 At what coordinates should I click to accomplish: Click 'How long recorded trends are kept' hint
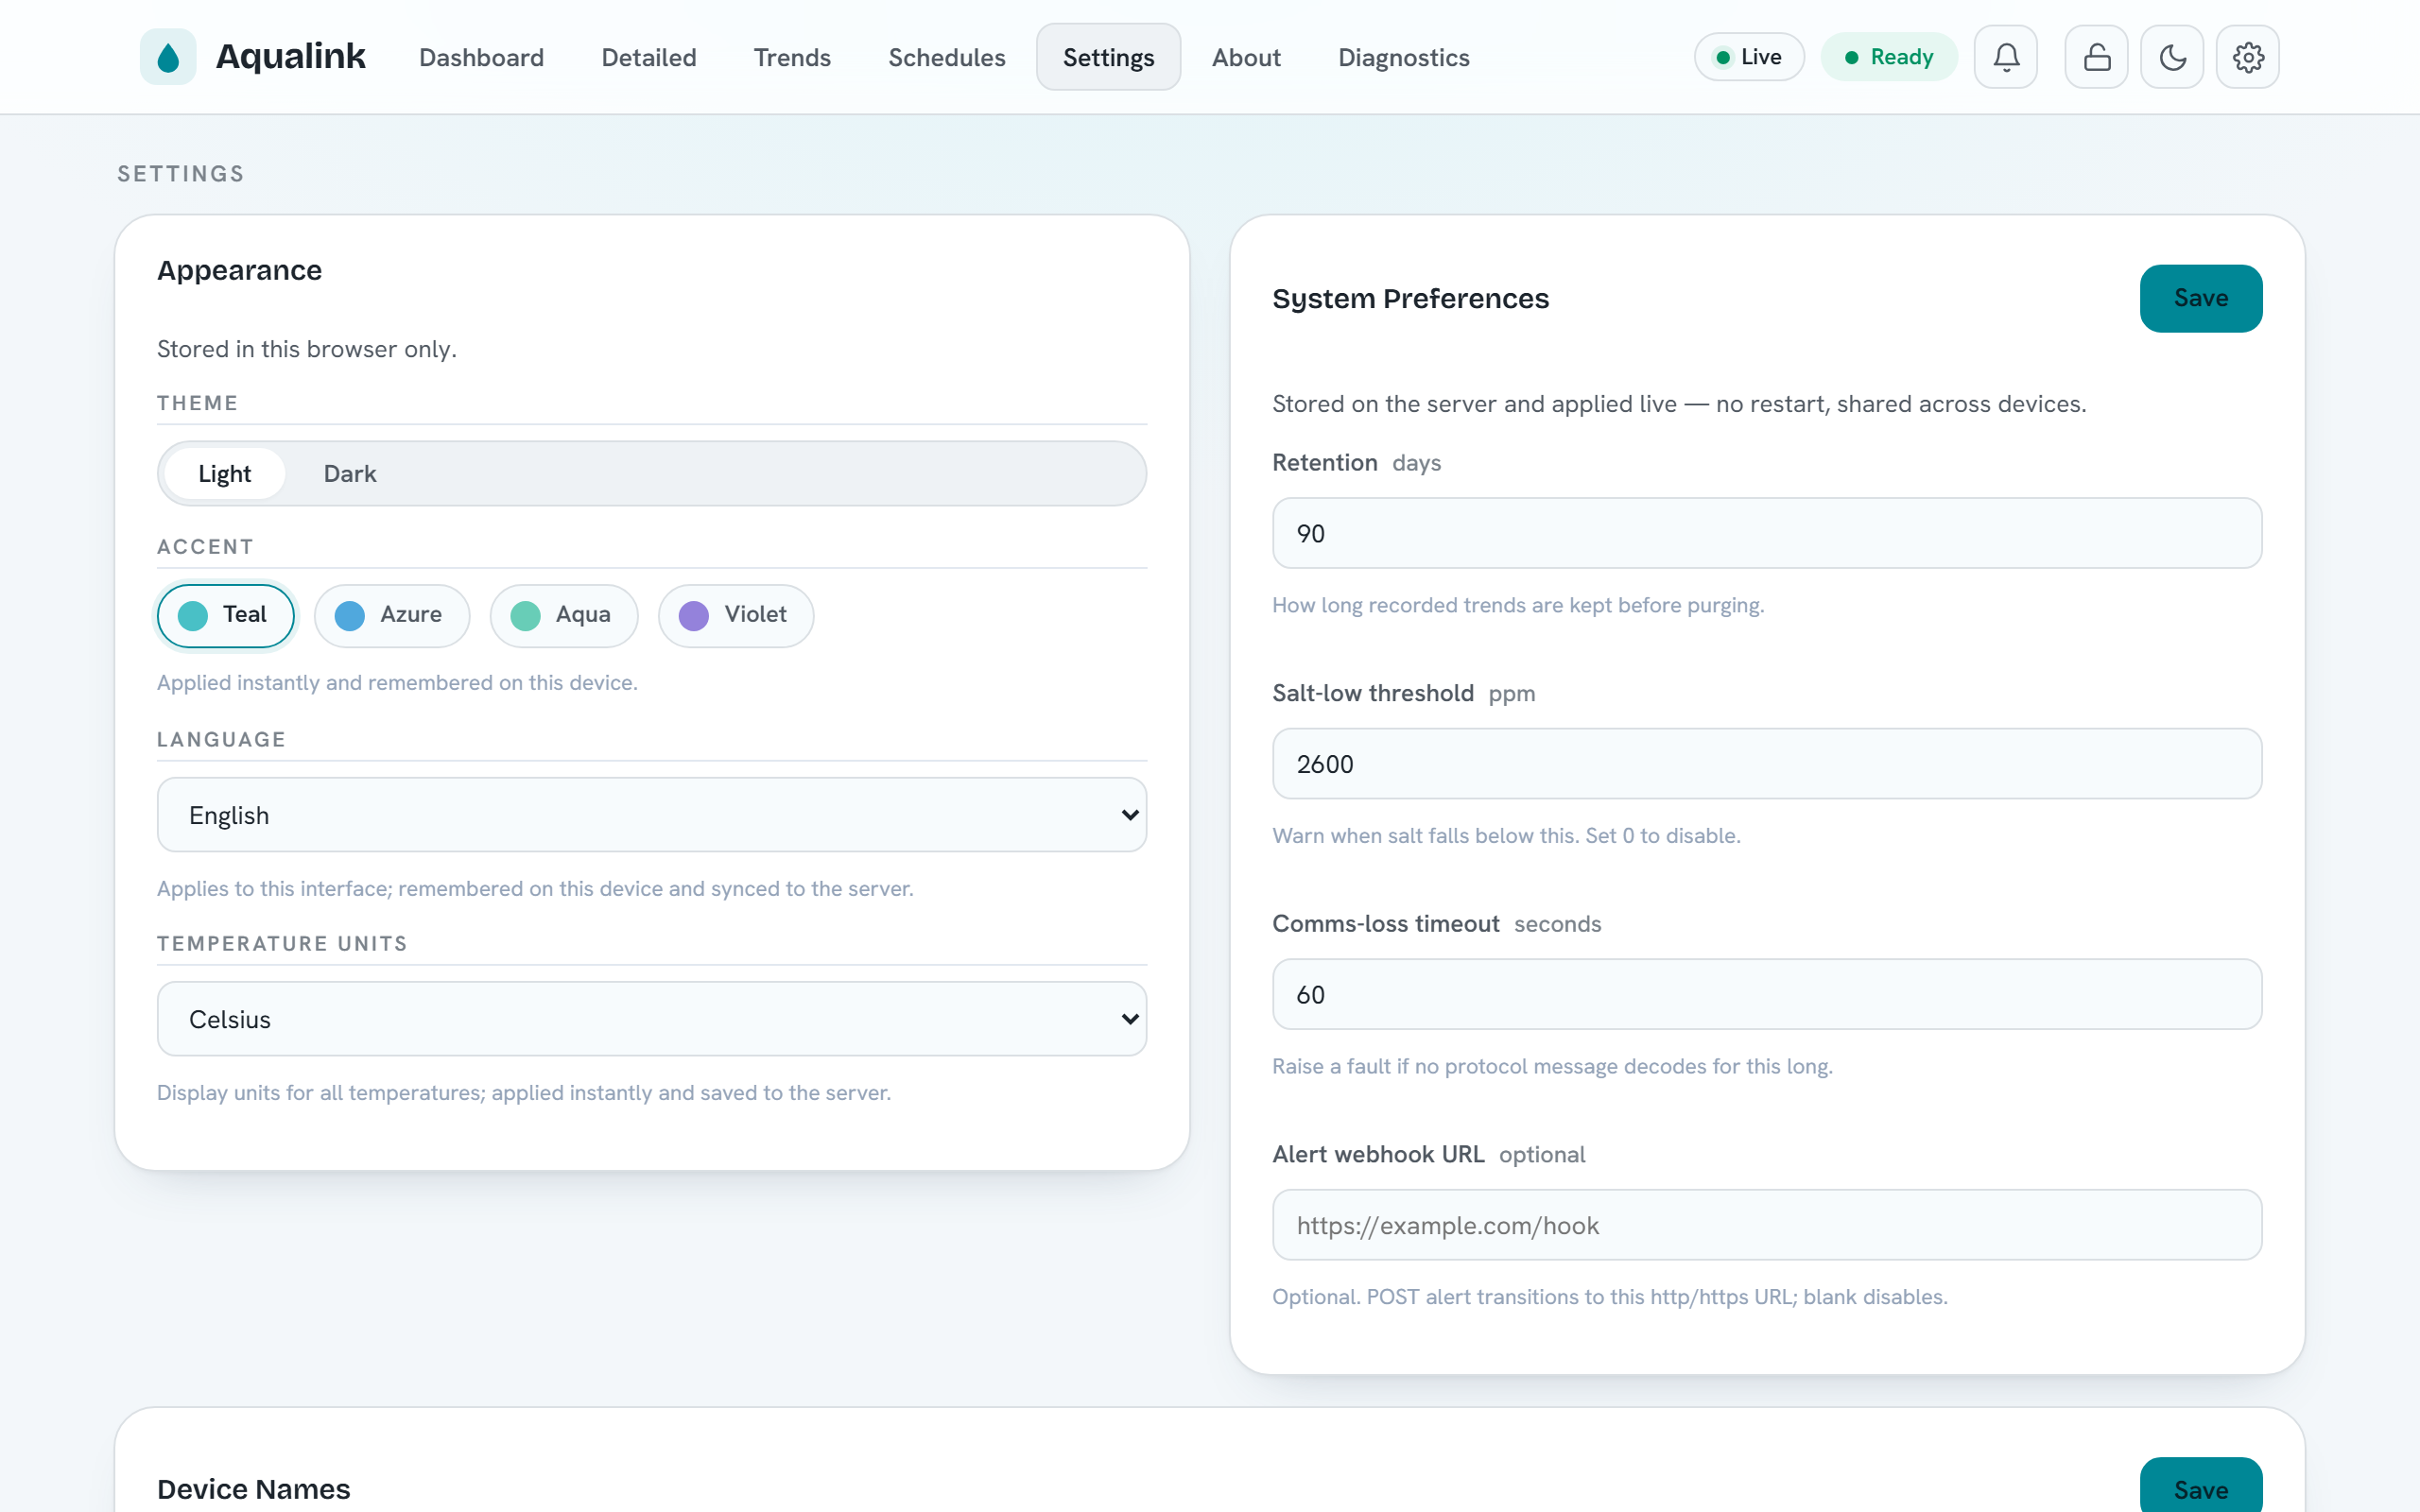click(x=1518, y=605)
